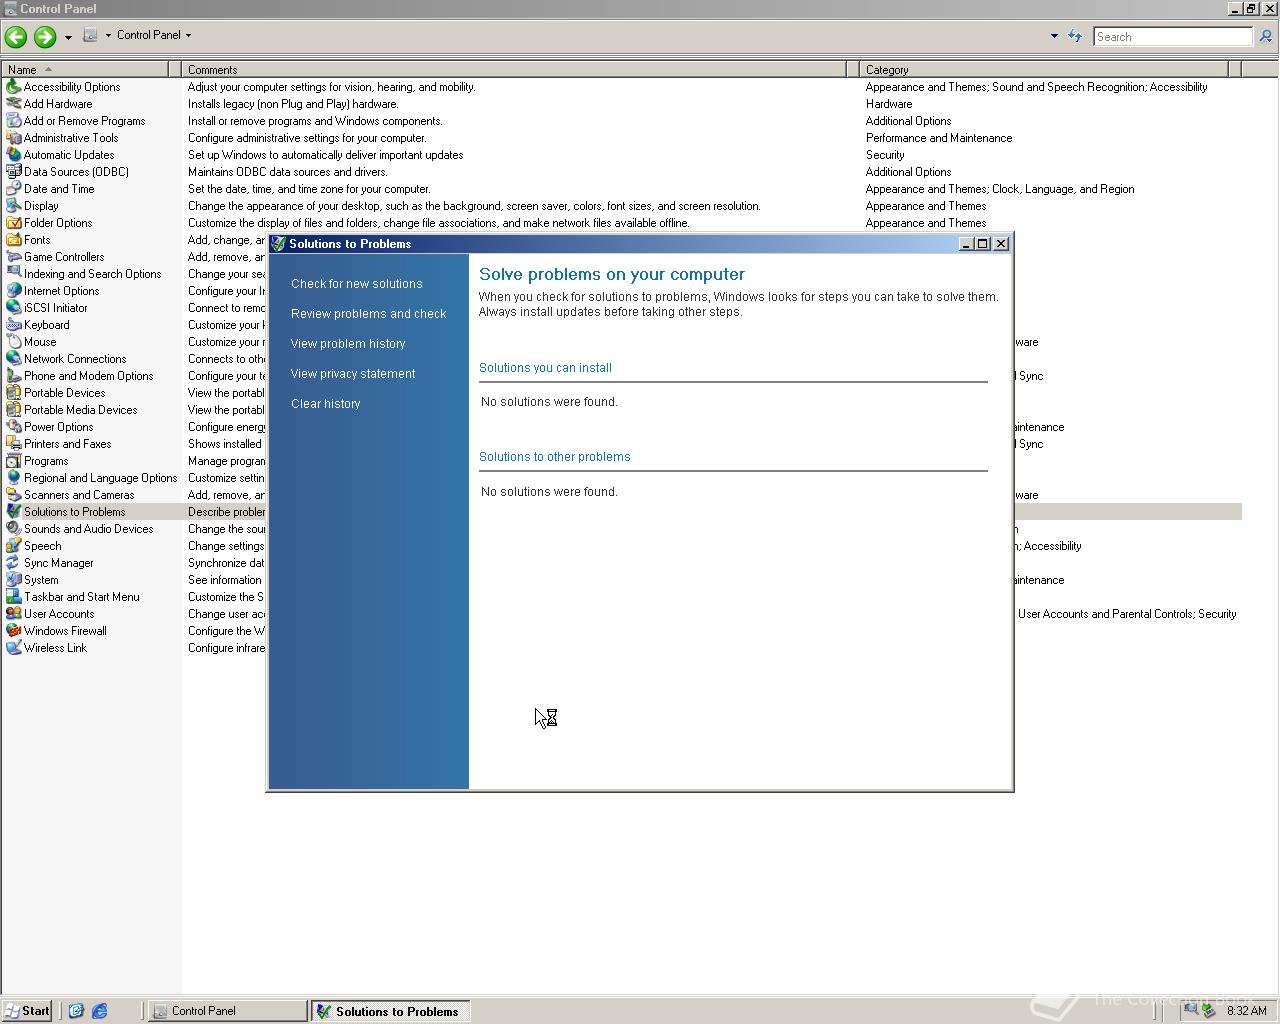Screen dimensions: 1280x1024
Task: Select the Power Options icon
Action: [x=14, y=427]
